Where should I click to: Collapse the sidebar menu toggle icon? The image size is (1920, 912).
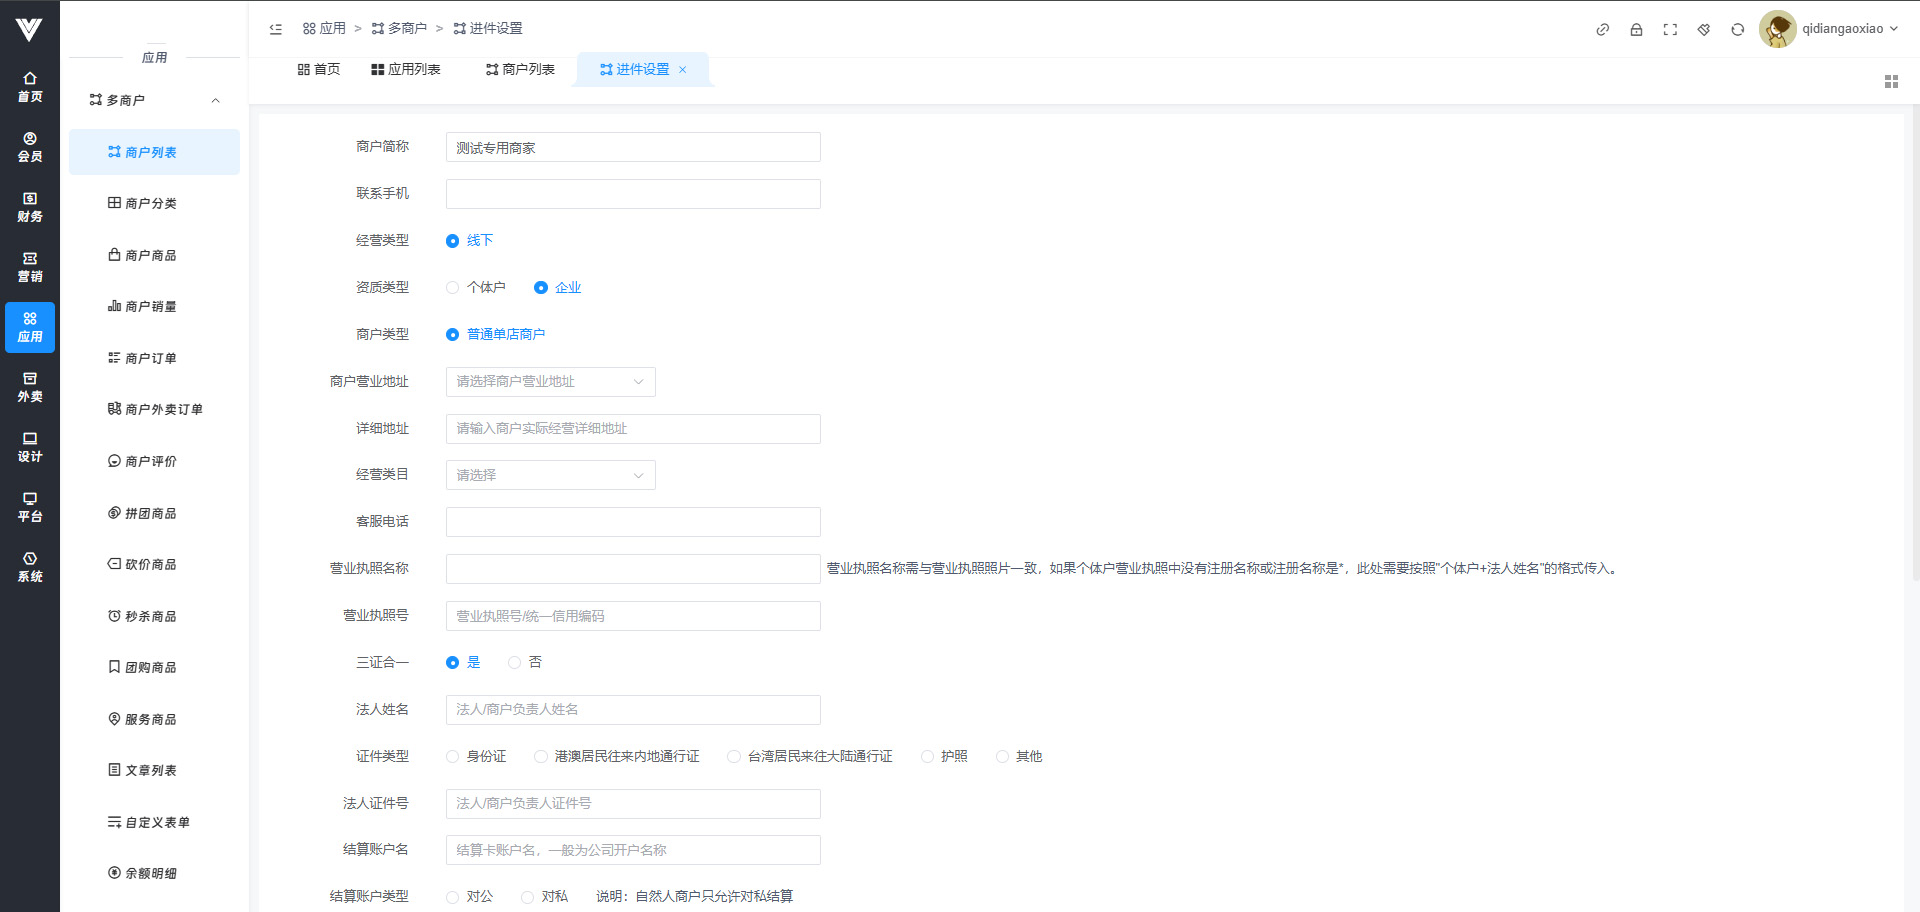(276, 29)
